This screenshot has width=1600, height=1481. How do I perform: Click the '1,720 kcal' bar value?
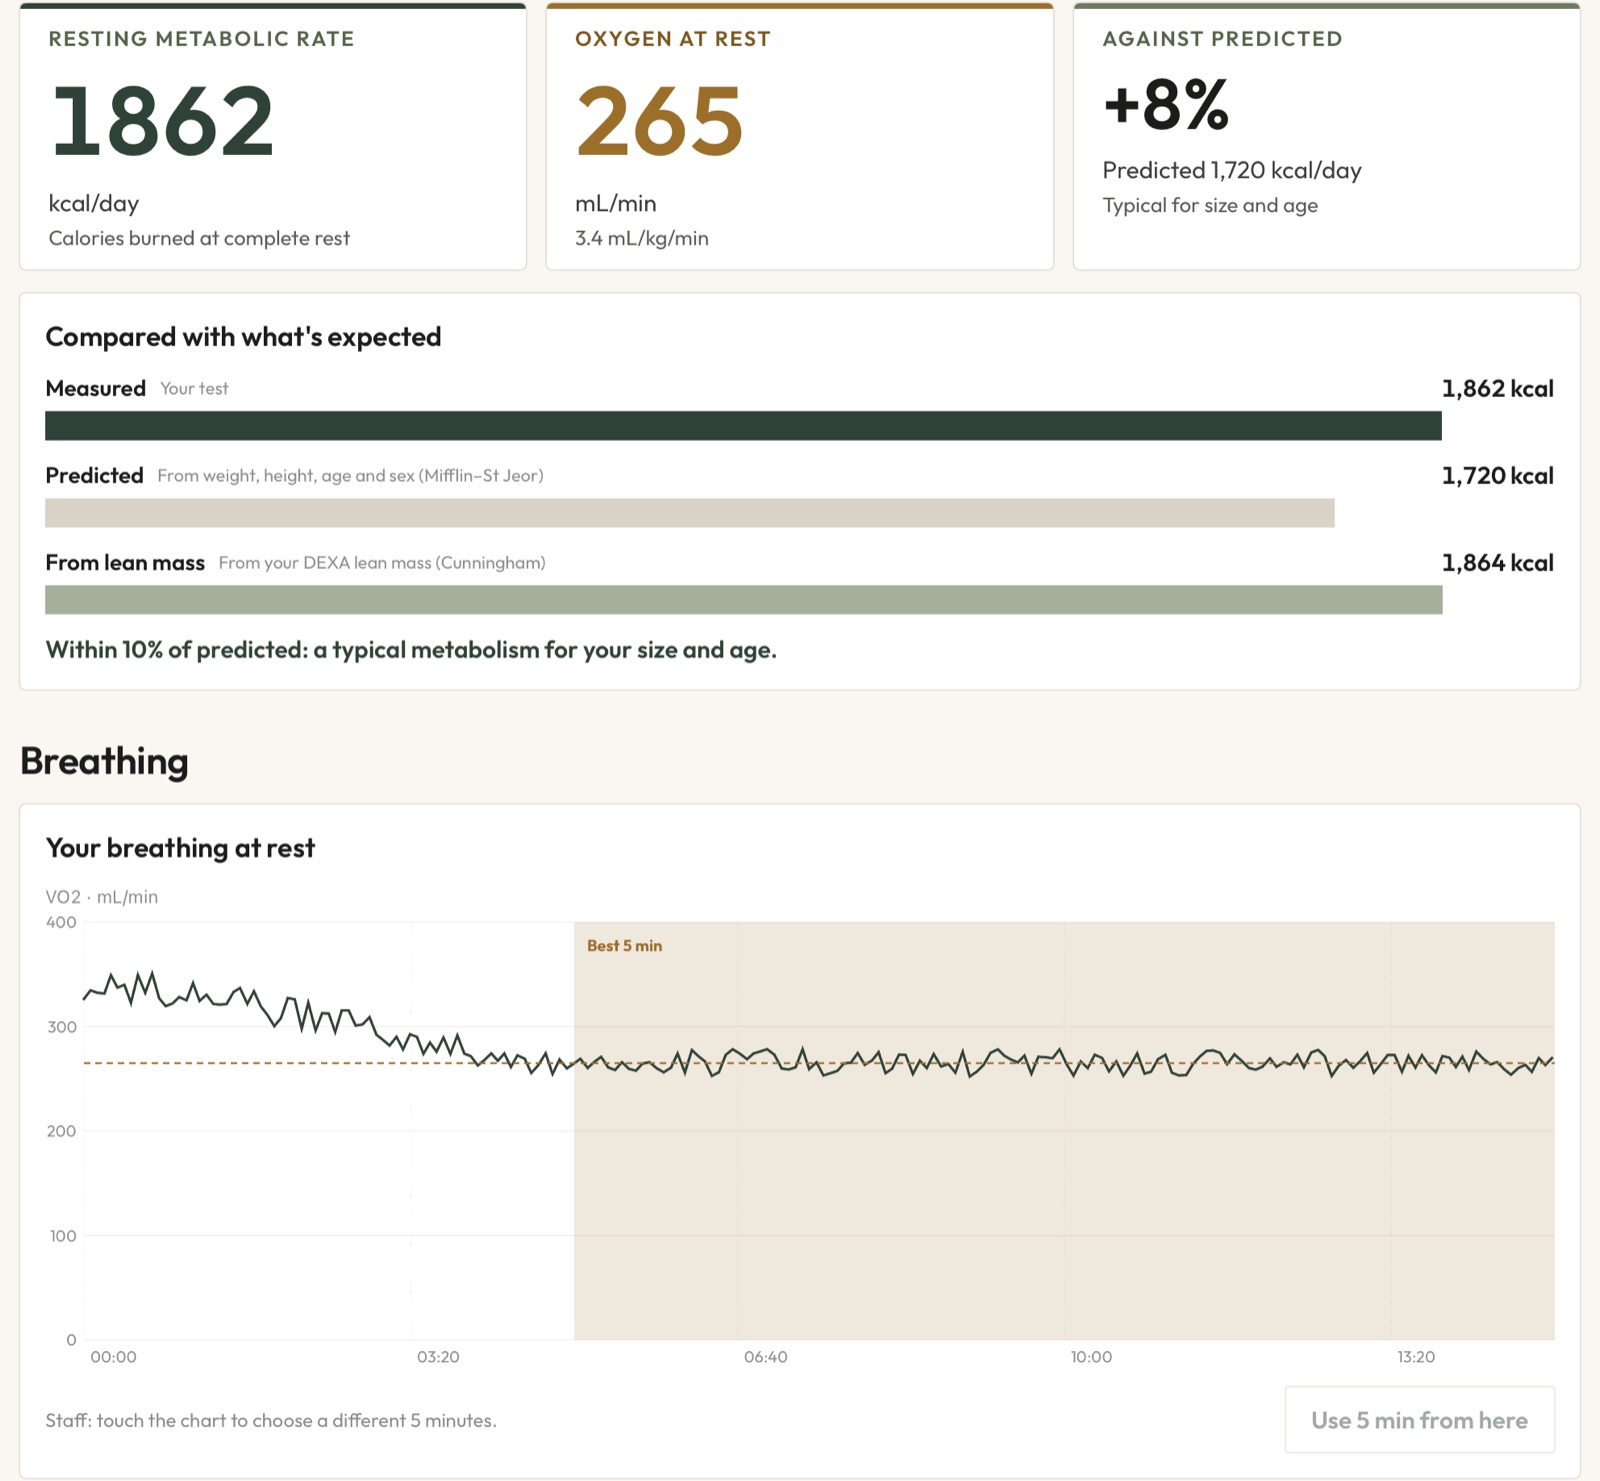tap(1497, 476)
